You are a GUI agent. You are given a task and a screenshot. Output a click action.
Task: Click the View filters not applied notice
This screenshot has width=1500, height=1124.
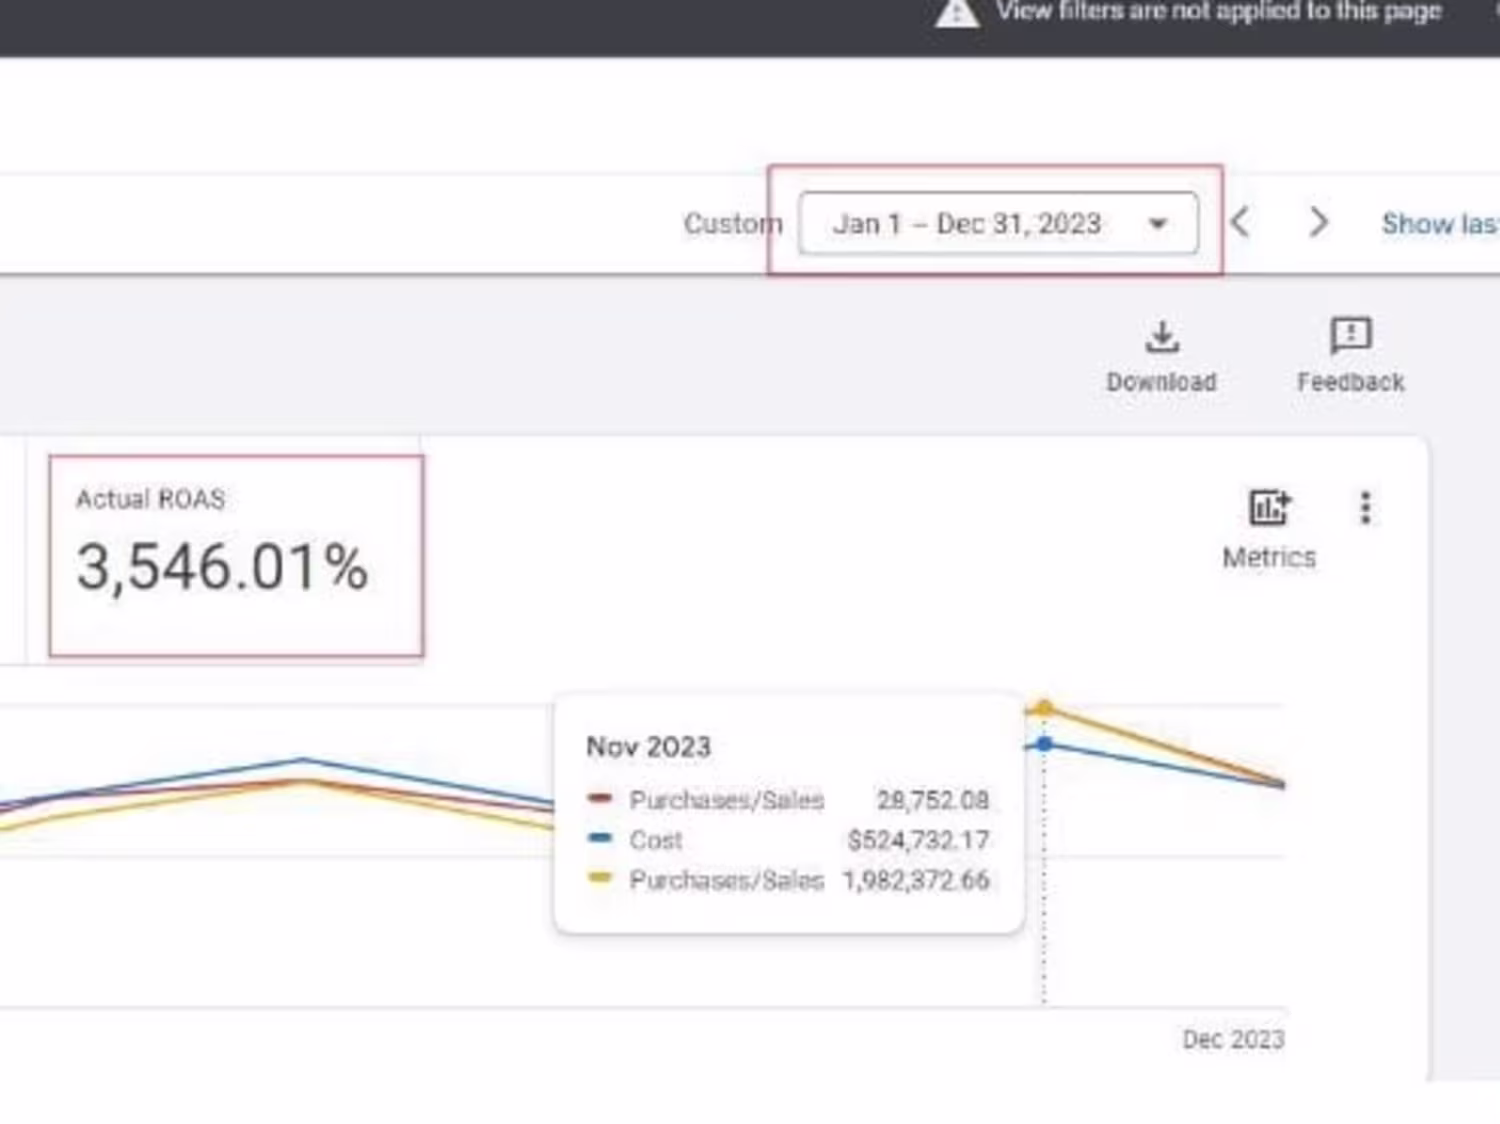(1218, 12)
